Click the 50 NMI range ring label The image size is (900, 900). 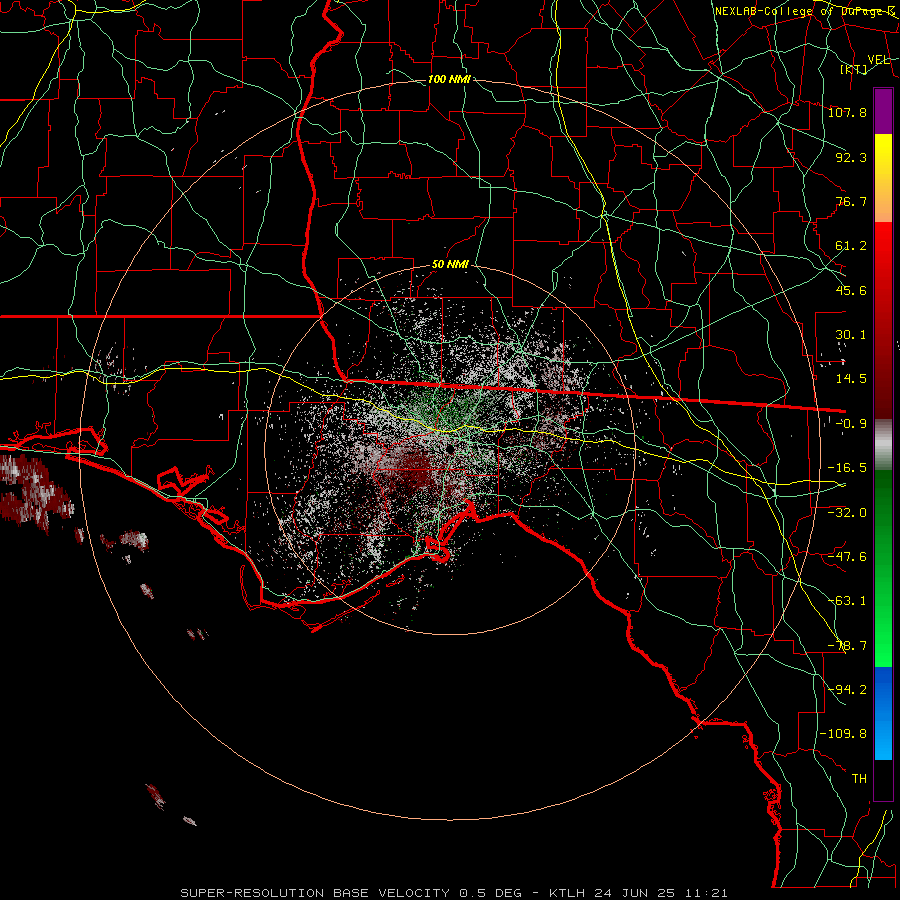pyautogui.click(x=450, y=264)
